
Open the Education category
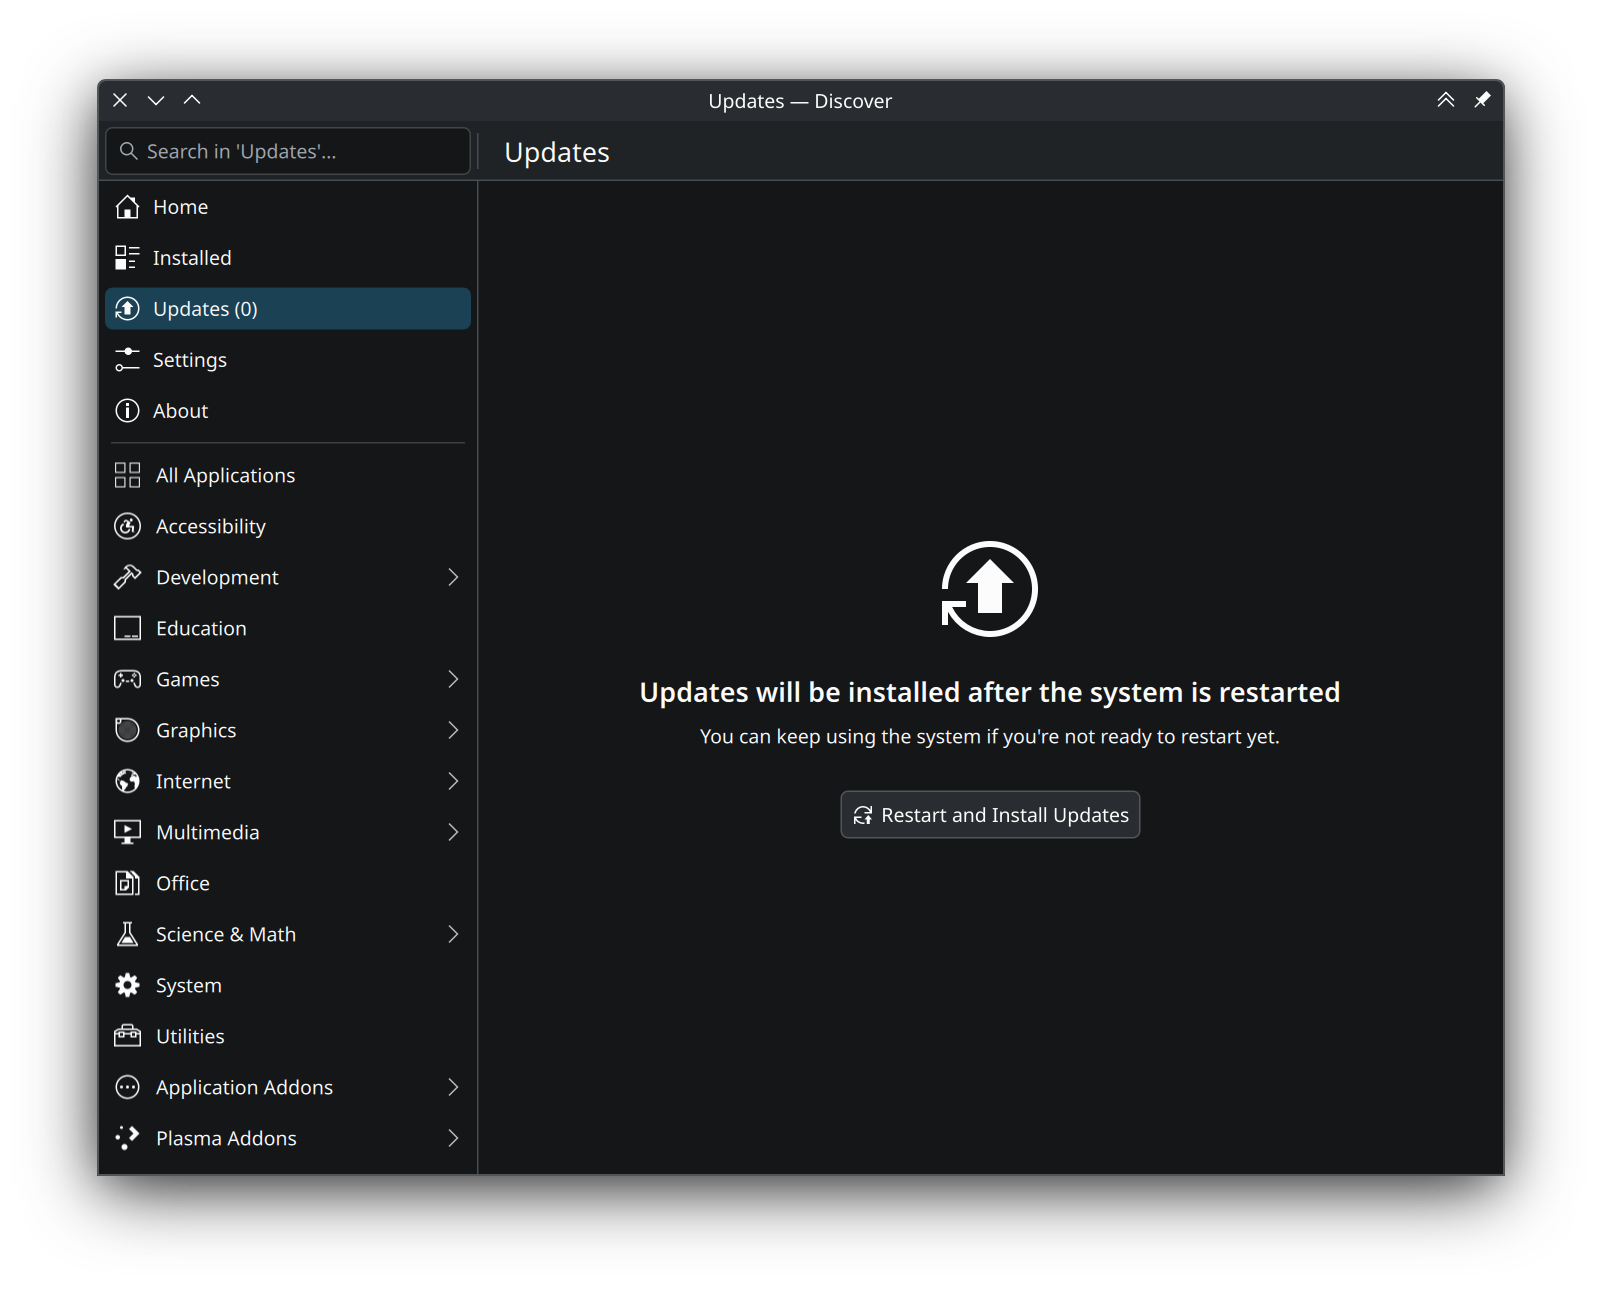tap(288, 628)
